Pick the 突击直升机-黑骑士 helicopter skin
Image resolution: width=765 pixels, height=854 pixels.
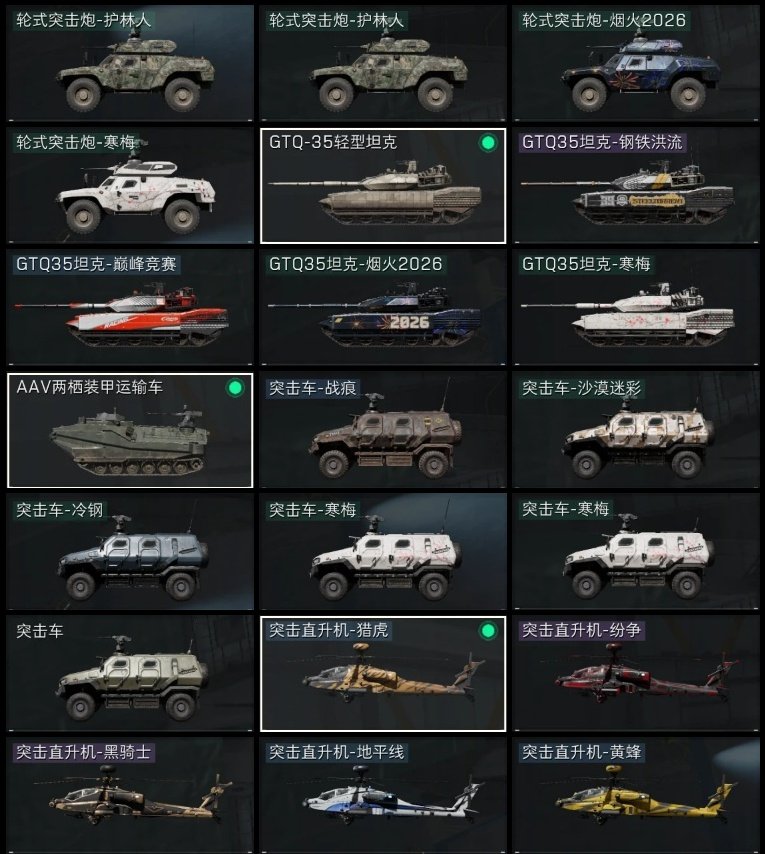click(x=130, y=796)
